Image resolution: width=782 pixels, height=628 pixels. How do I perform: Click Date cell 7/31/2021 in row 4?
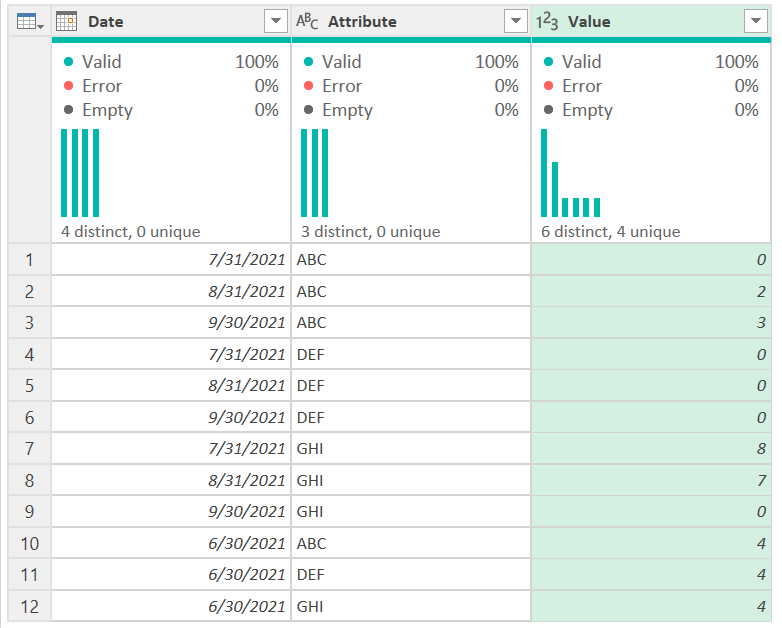(x=171, y=354)
